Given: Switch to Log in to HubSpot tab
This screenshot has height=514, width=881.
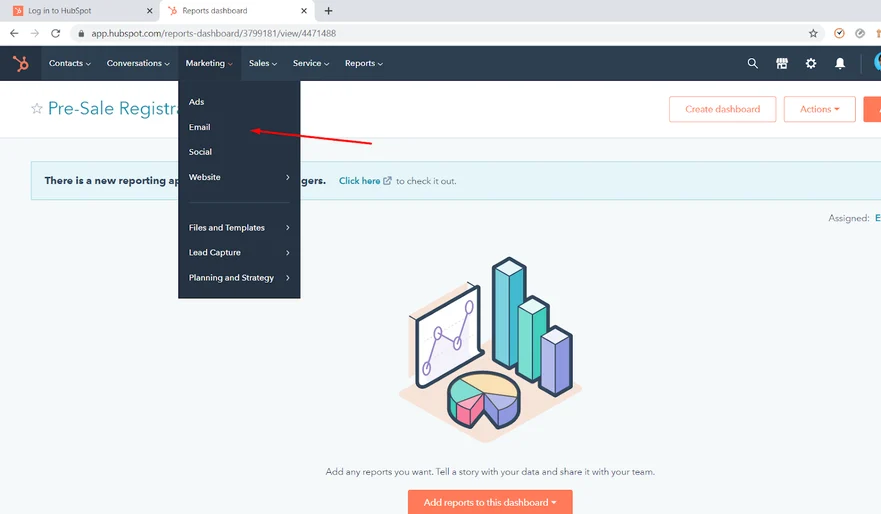Looking at the screenshot, I should click(x=80, y=11).
